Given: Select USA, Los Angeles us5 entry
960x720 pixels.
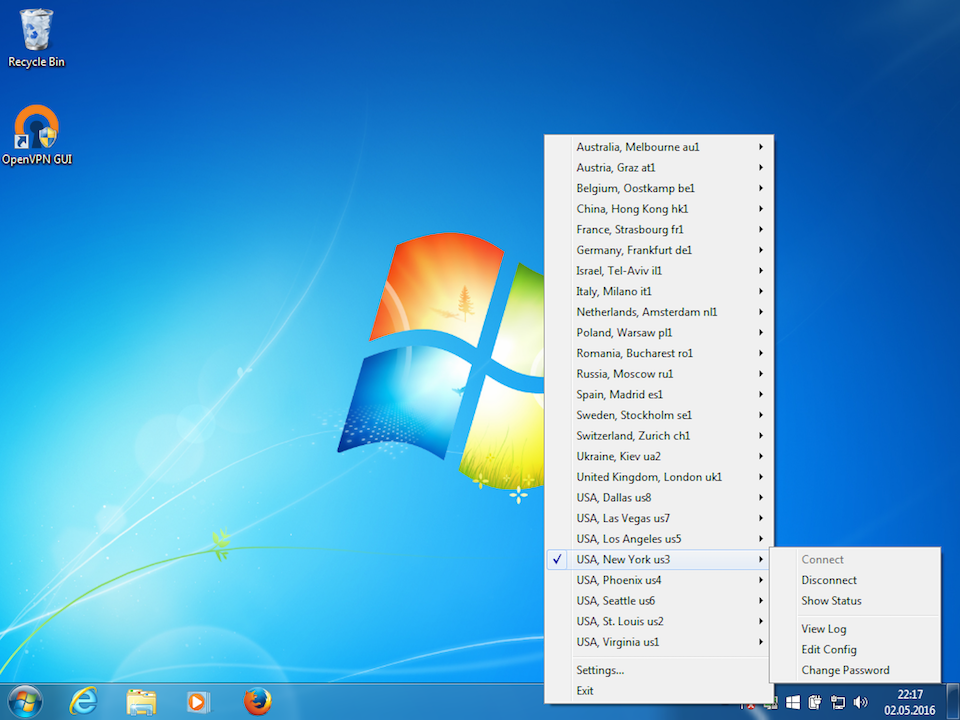Looking at the screenshot, I should (659, 539).
